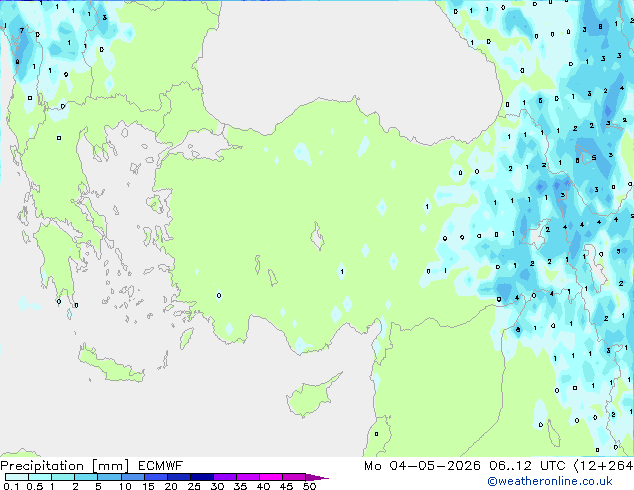Click the legend scale label "45"
The image size is (634, 490).
tap(286, 486)
